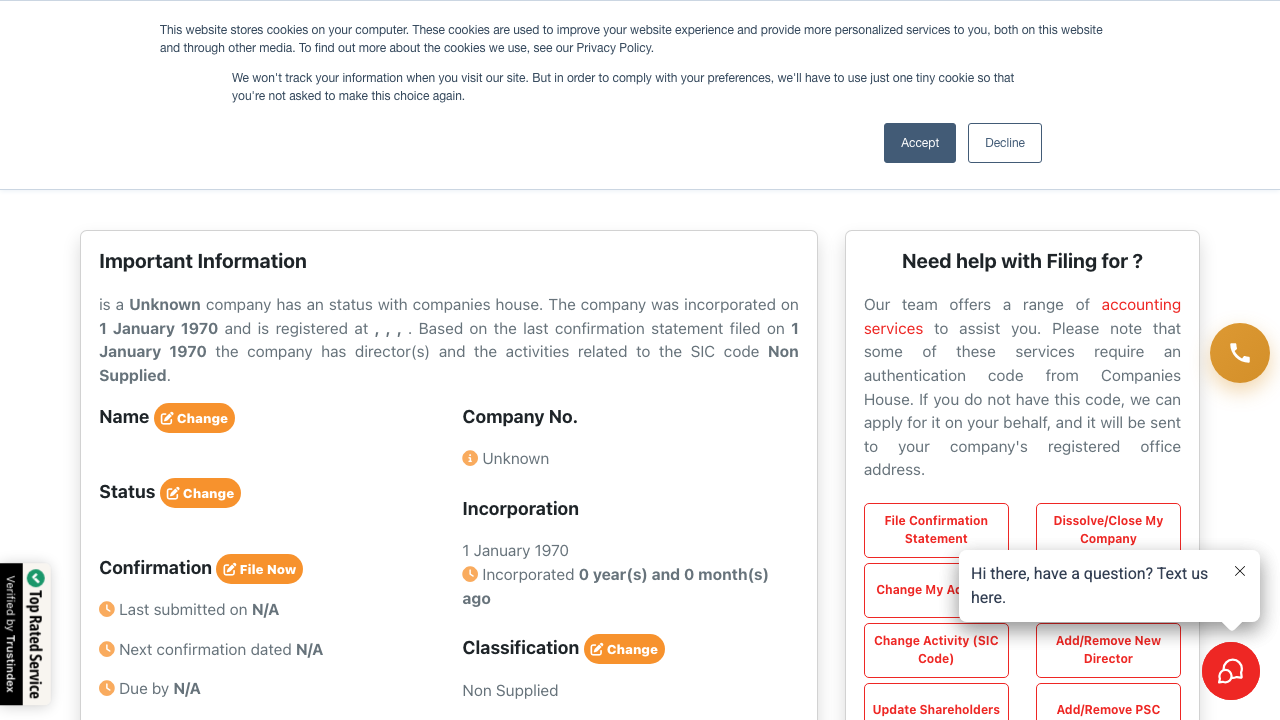Click File Now beside Confirmation

click(x=259, y=569)
